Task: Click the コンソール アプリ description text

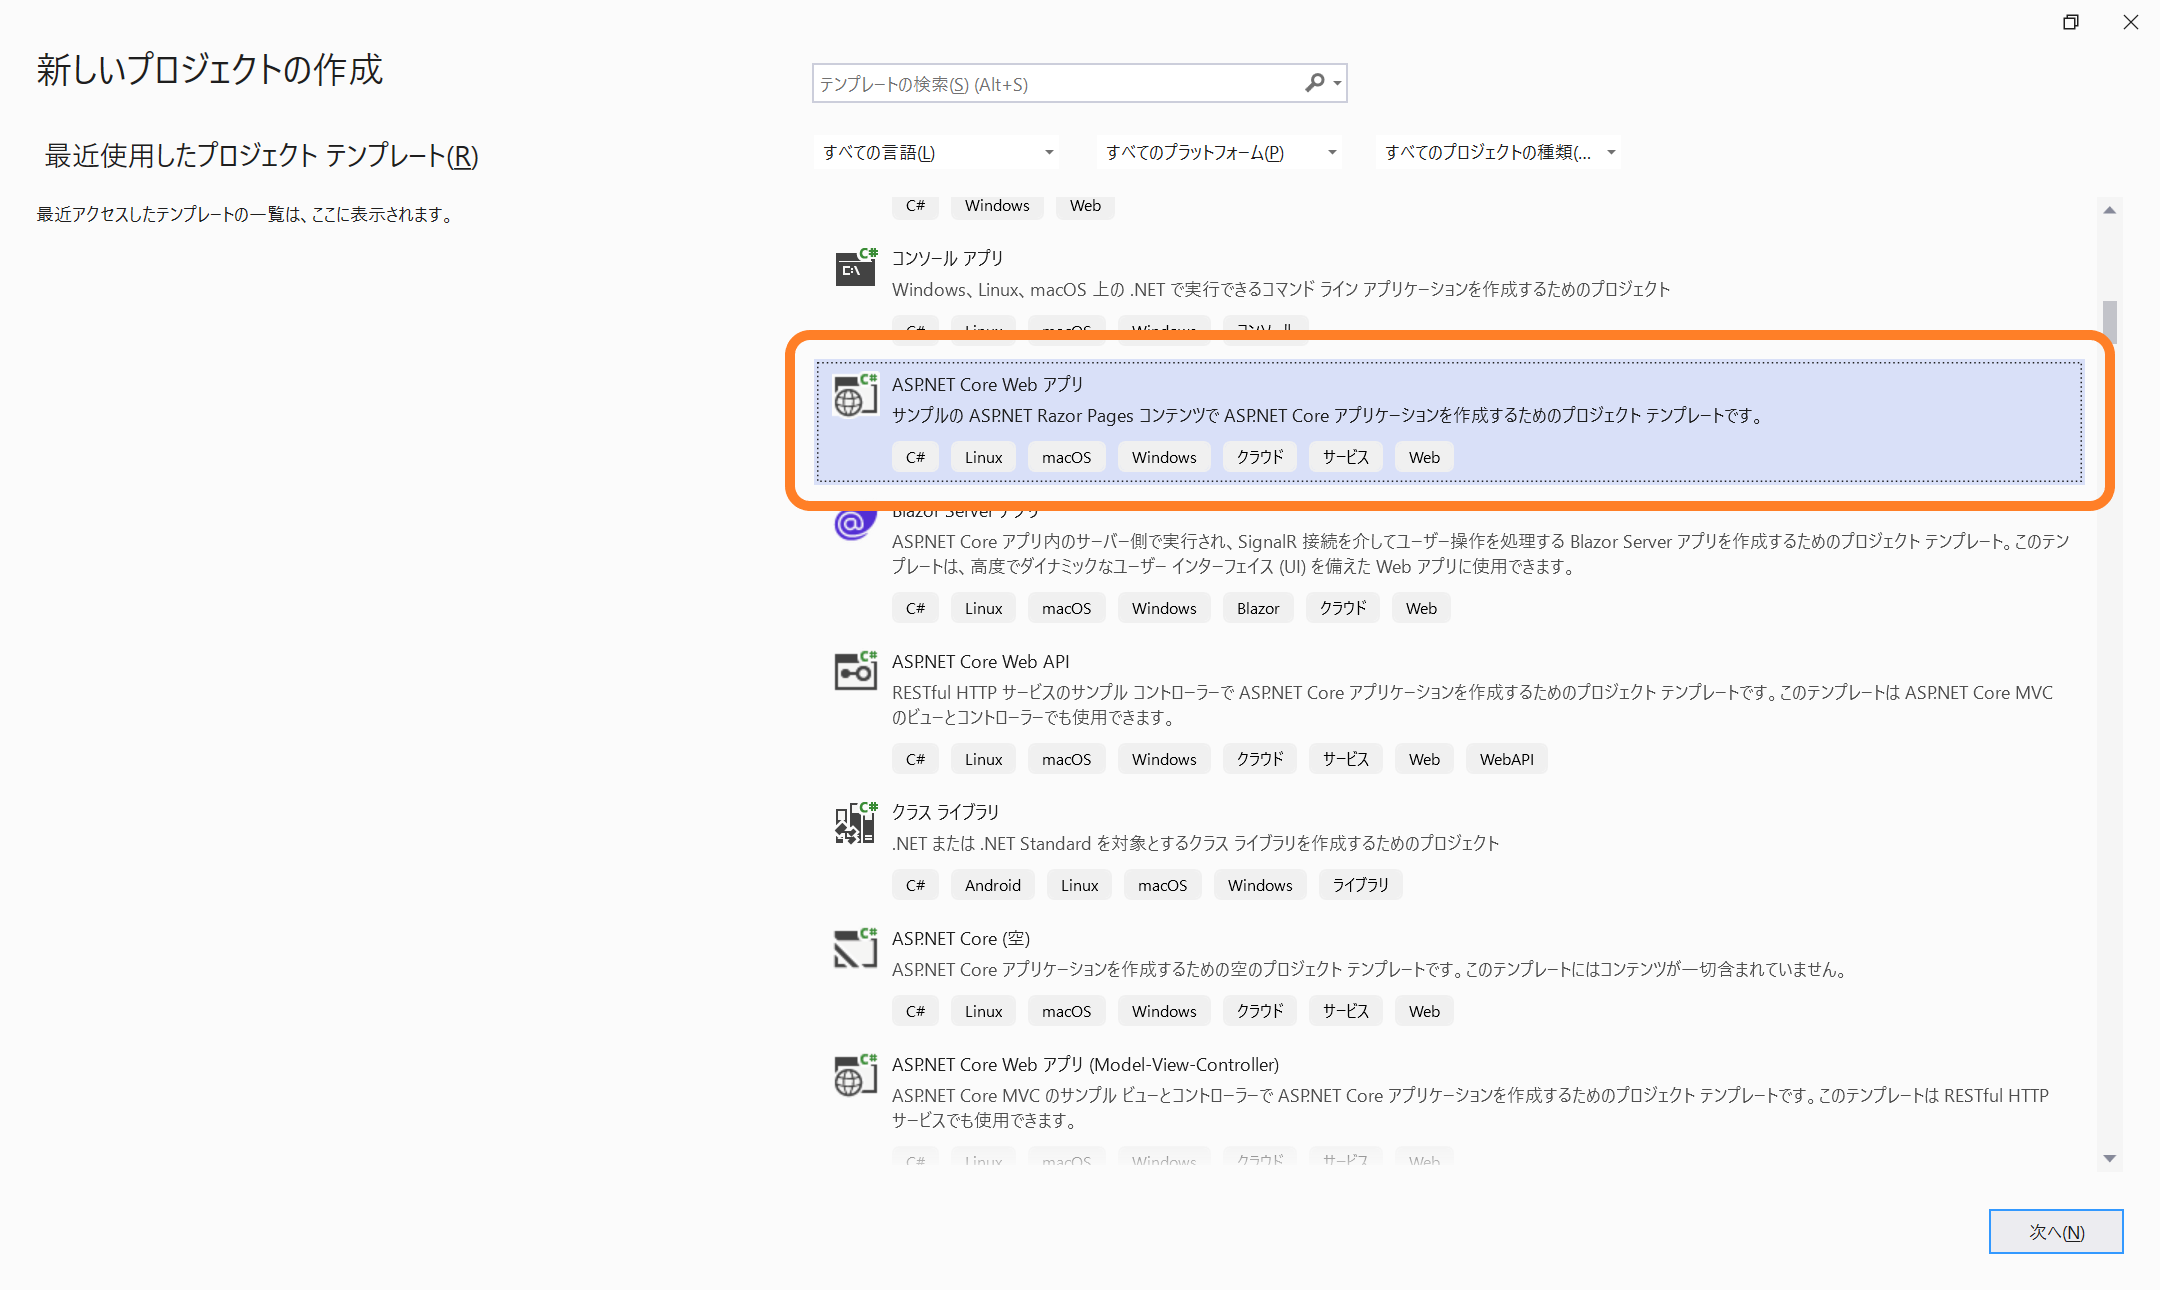Action: click(x=1281, y=289)
